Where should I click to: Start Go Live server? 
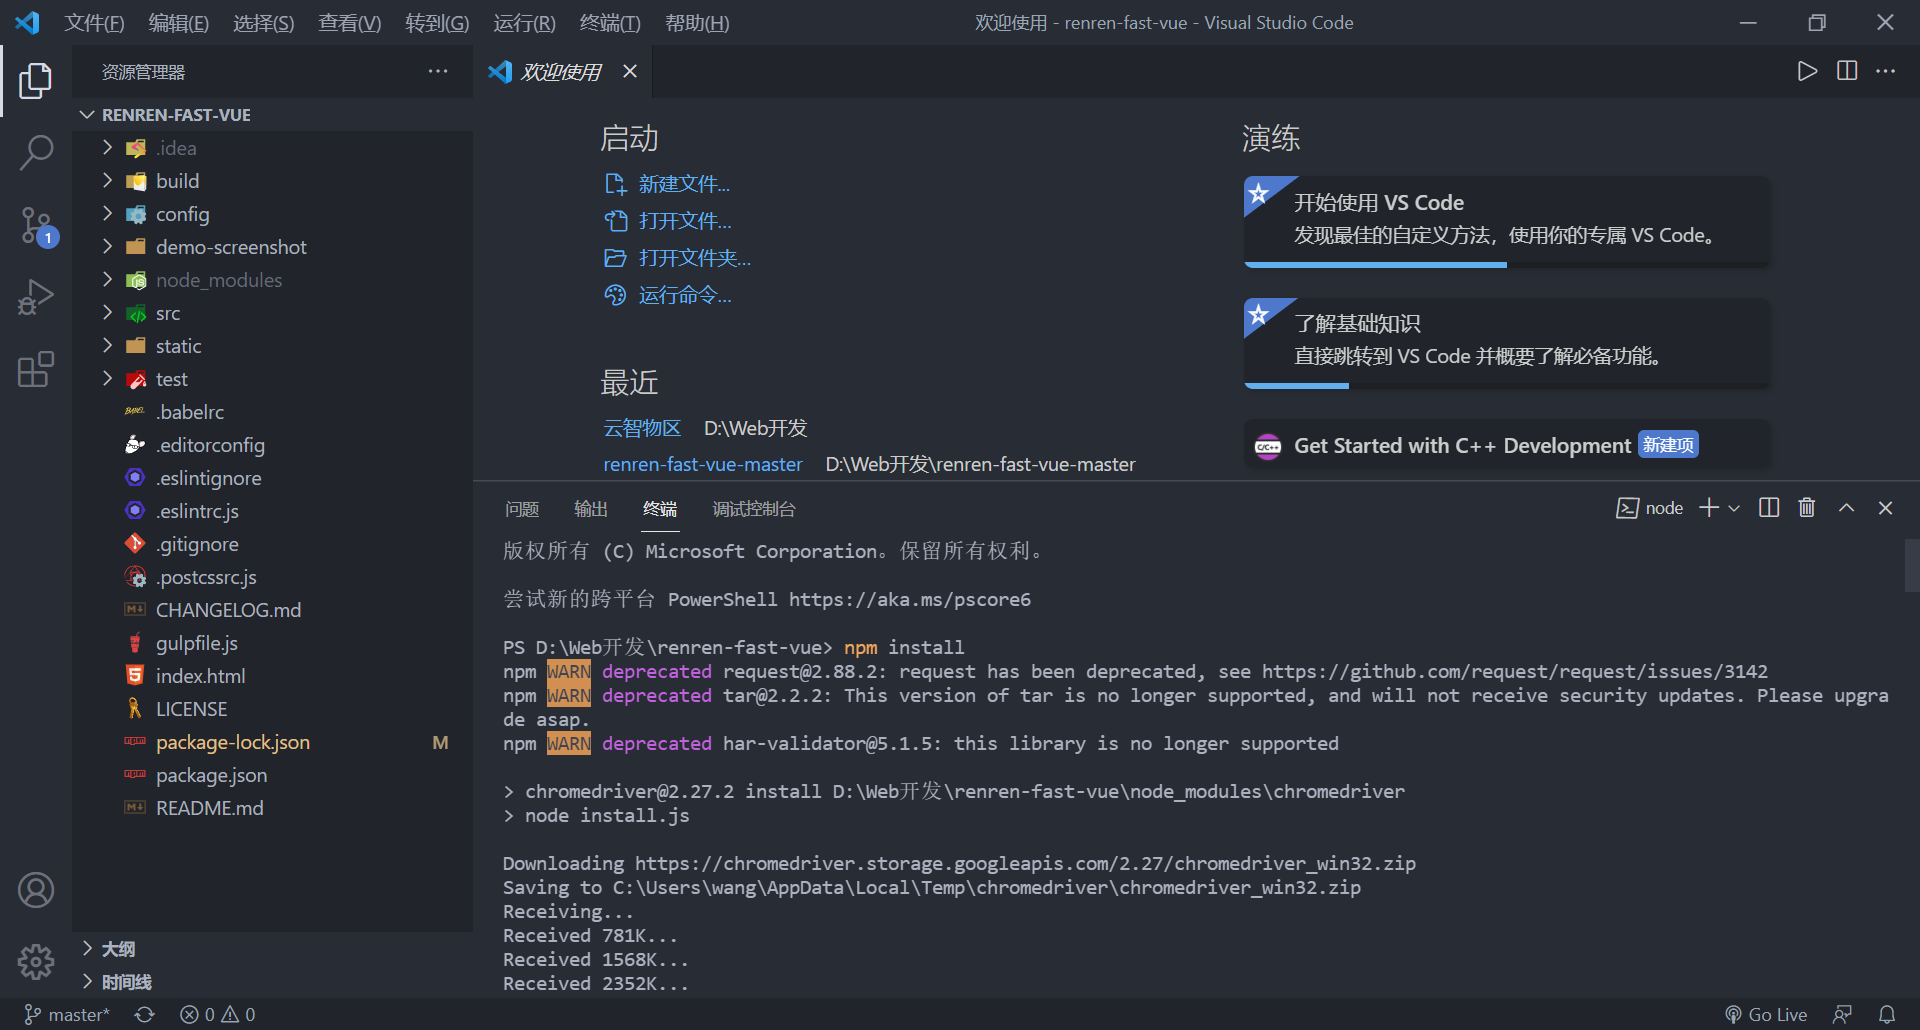click(1766, 1014)
